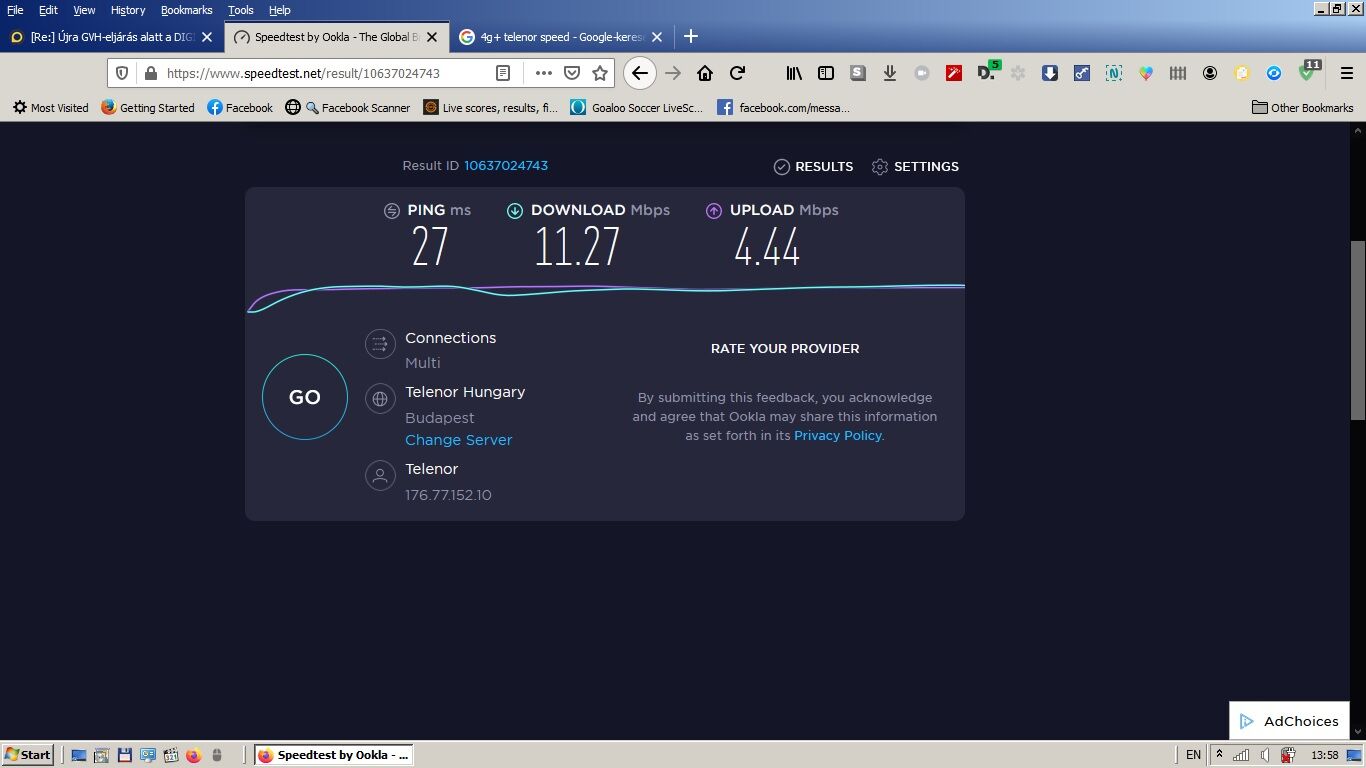Image resolution: width=1366 pixels, height=768 pixels.
Task: Open speedtest SETTINGS
Action: (x=915, y=167)
